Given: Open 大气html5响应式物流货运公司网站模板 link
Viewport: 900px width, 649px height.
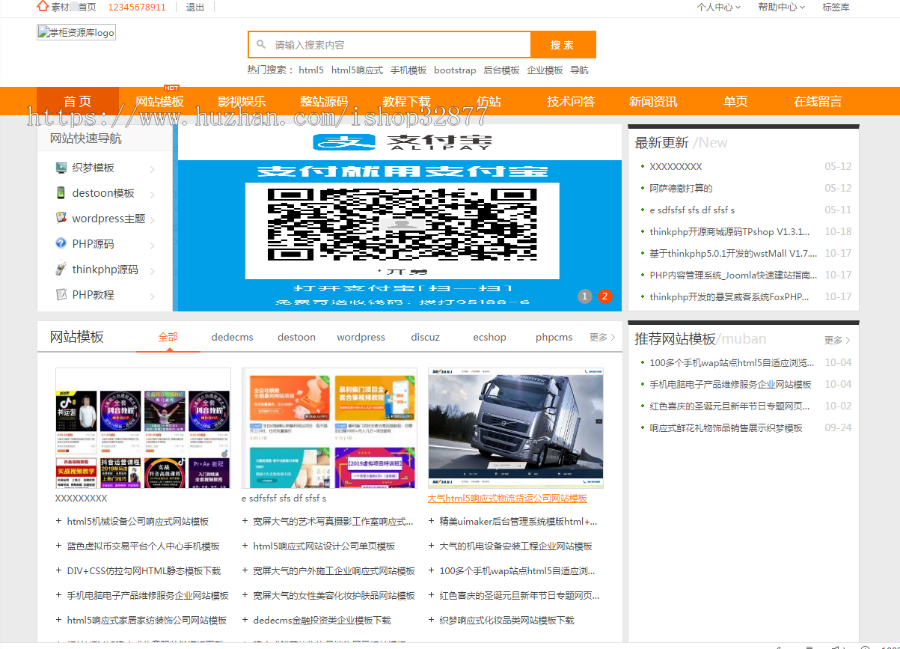Looking at the screenshot, I should tap(507, 498).
